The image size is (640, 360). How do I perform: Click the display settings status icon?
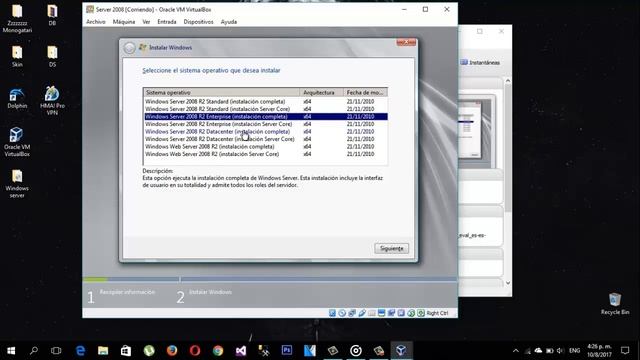[381, 313]
